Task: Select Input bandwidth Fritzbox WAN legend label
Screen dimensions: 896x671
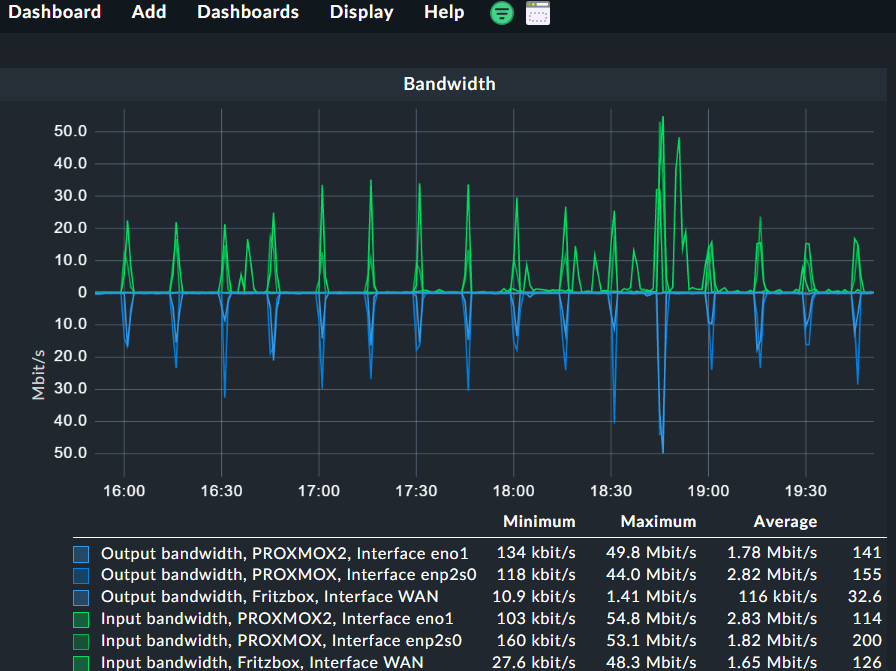Action: click(262, 662)
